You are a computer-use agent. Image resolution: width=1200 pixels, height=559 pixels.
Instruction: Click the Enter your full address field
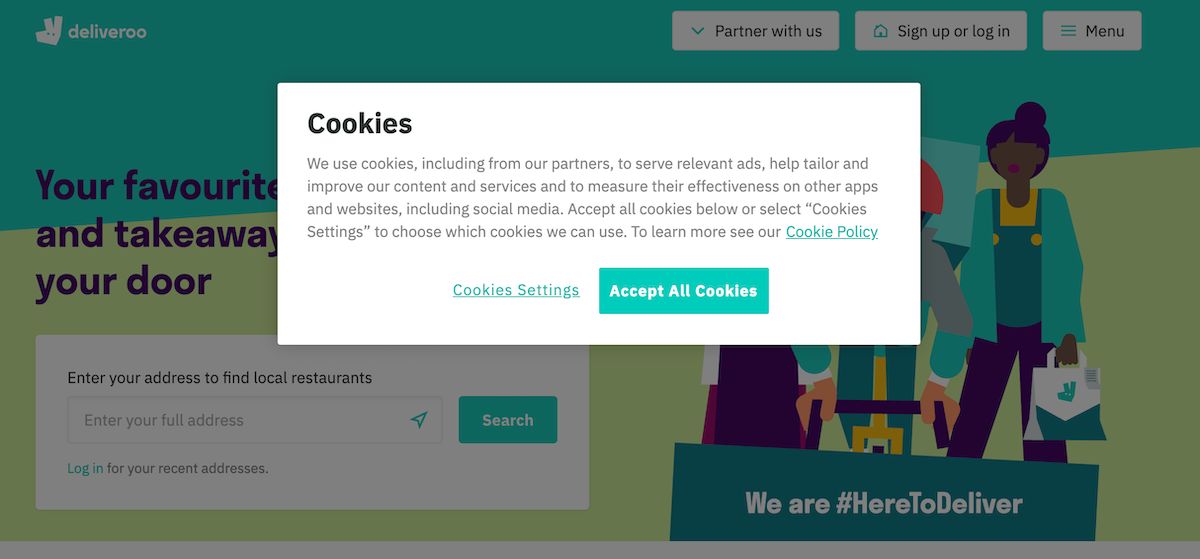pyautogui.click(x=255, y=420)
